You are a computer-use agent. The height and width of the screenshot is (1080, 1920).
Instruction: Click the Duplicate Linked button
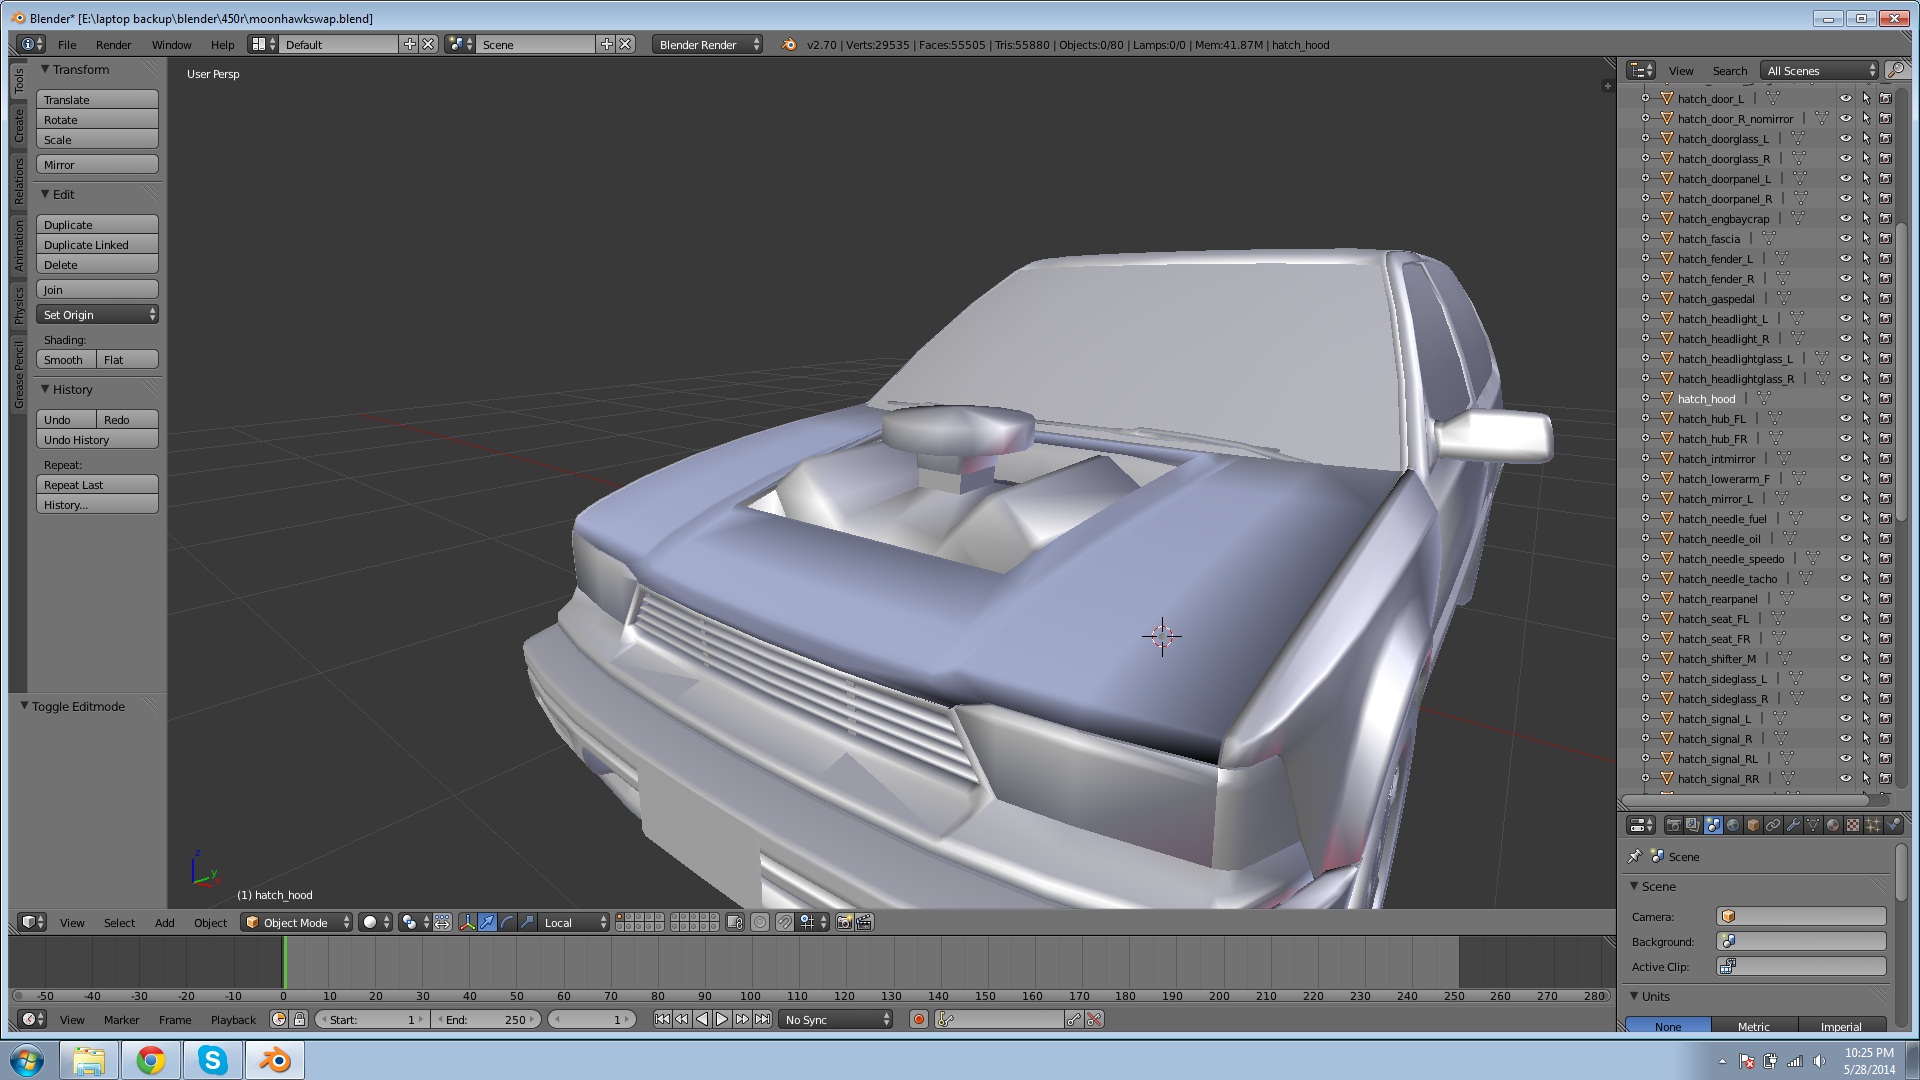click(97, 245)
